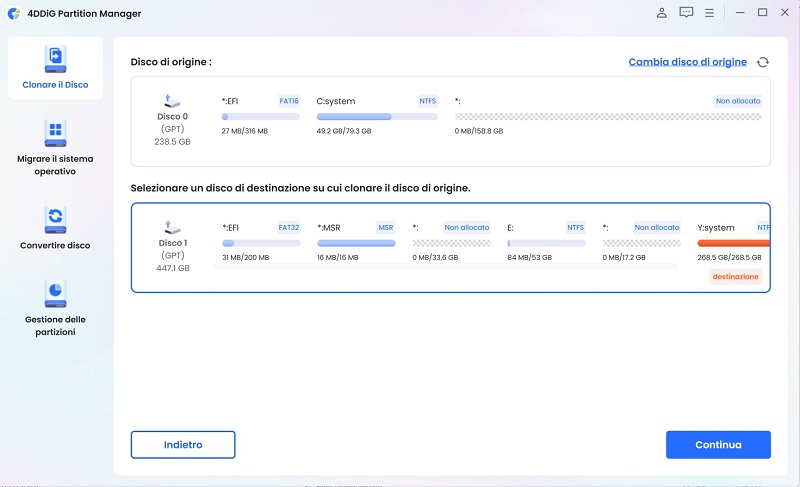
Task: Click Cambia disco di origine link
Action: (687, 62)
